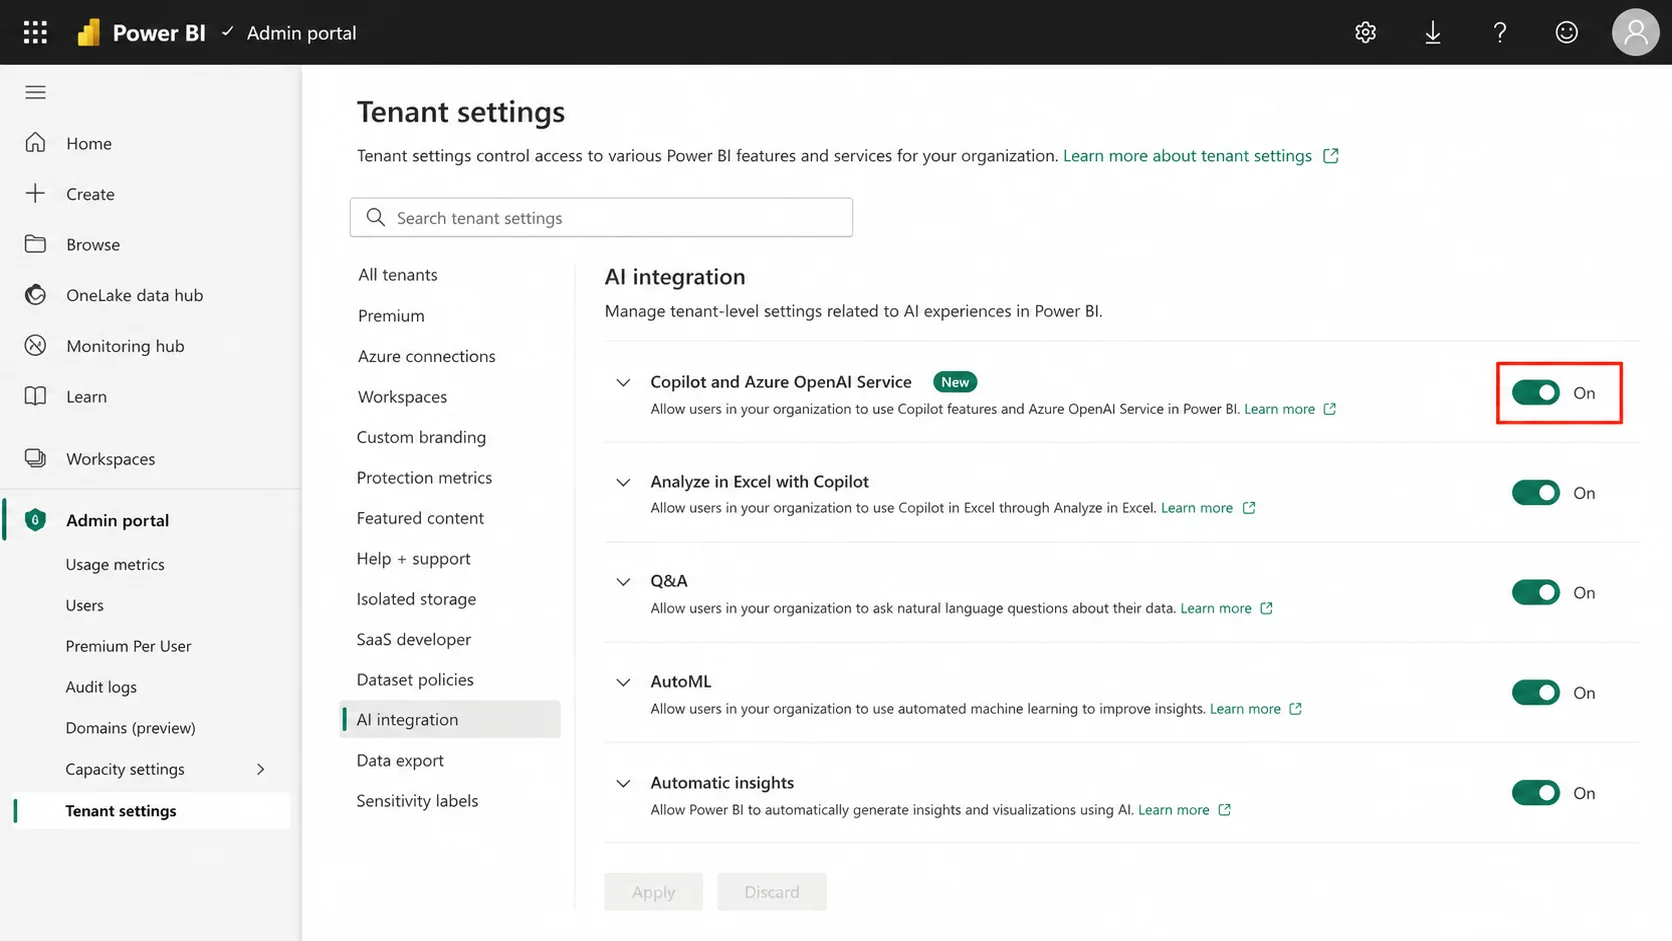This screenshot has width=1672, height=941.
Task: Click the Workspaces icon in sidebar
Action: tap(35, 458)
